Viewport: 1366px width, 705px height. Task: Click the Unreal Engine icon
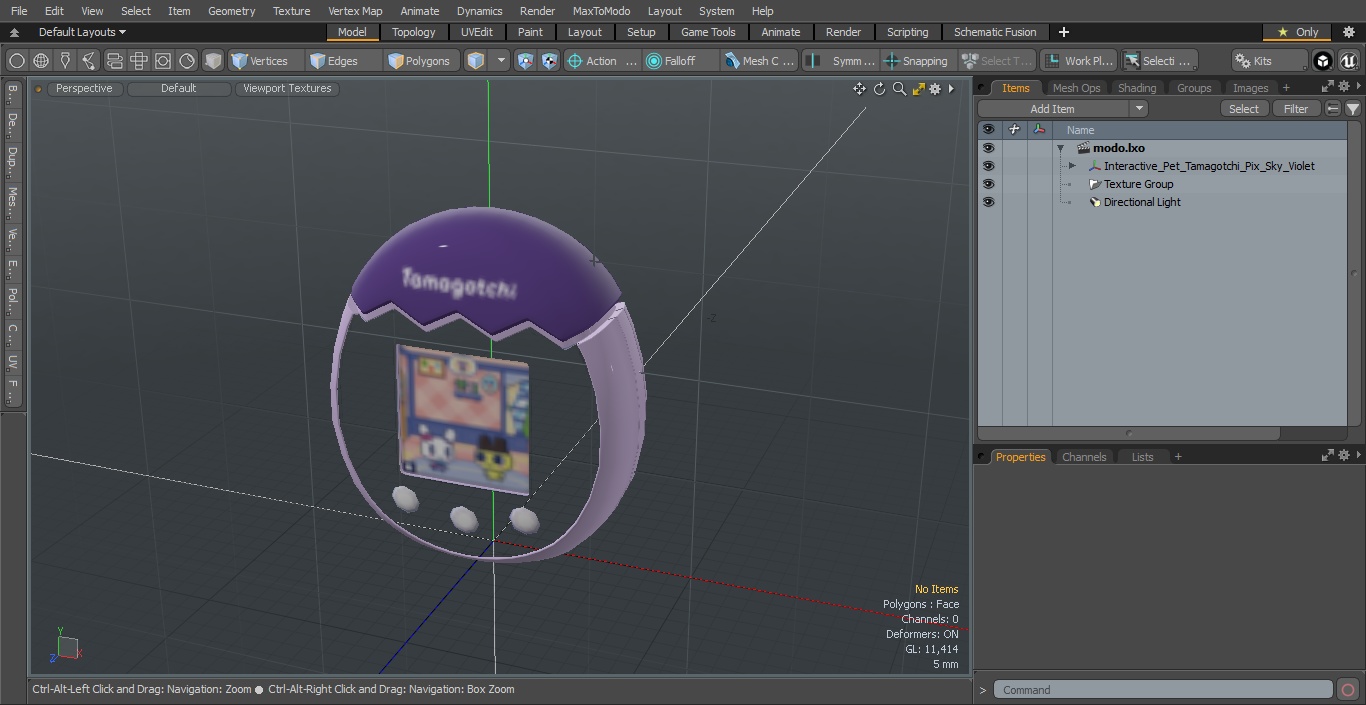[1349, 61]
